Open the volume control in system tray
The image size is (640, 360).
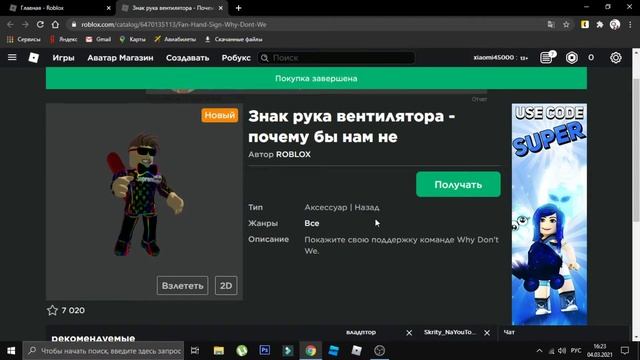click(562, 351)
